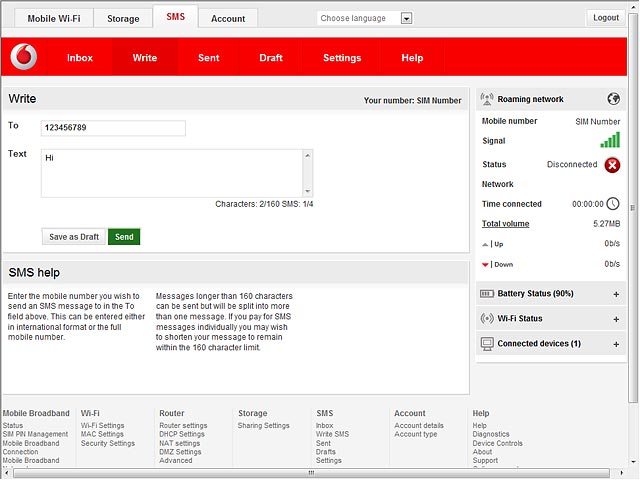Click the 5.27MB total volume value
The height and width of the screenshot is (480, 640).
point(607,224)
